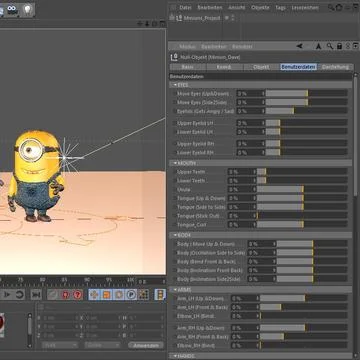360x360 pixels.
Task: Click the Anwenden button
Action: point(146,345)
